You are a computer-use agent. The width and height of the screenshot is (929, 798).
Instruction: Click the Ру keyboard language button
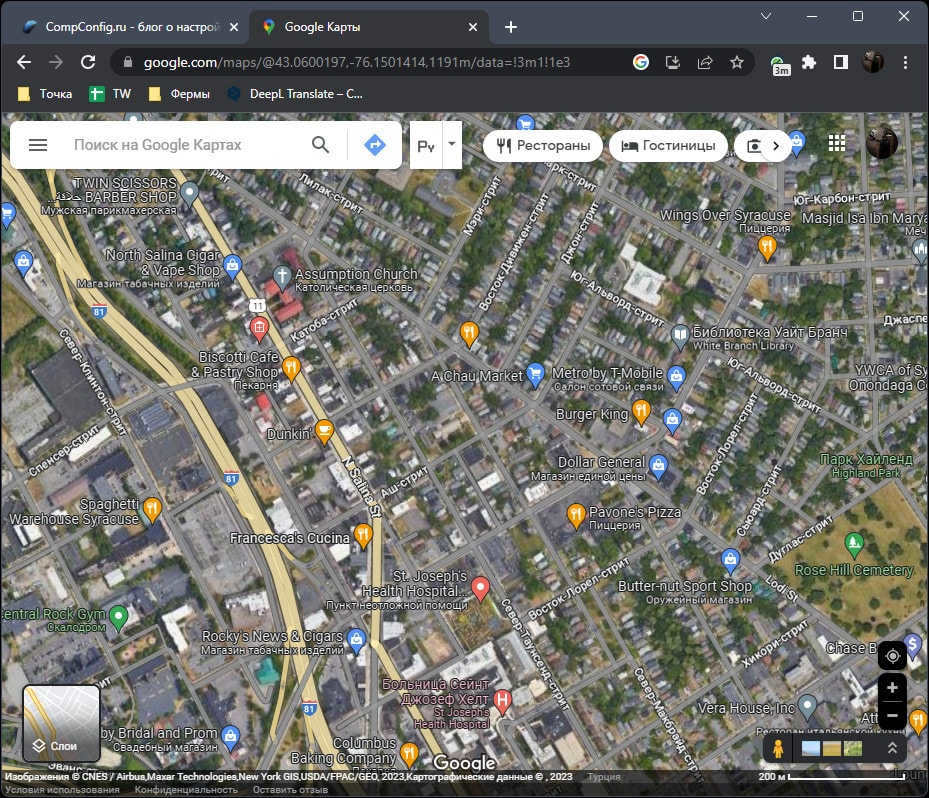coord(426,145)
